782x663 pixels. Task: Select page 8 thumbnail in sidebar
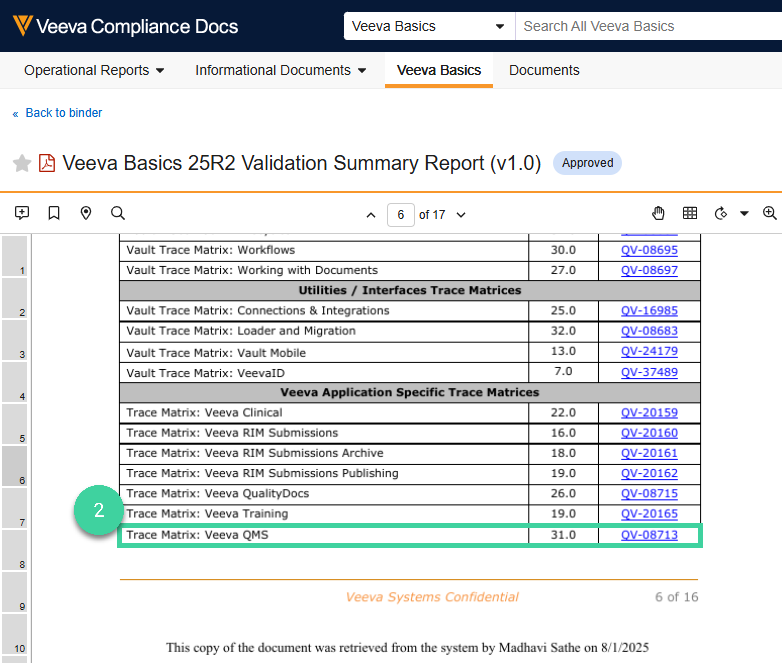[x=15, y=550]
